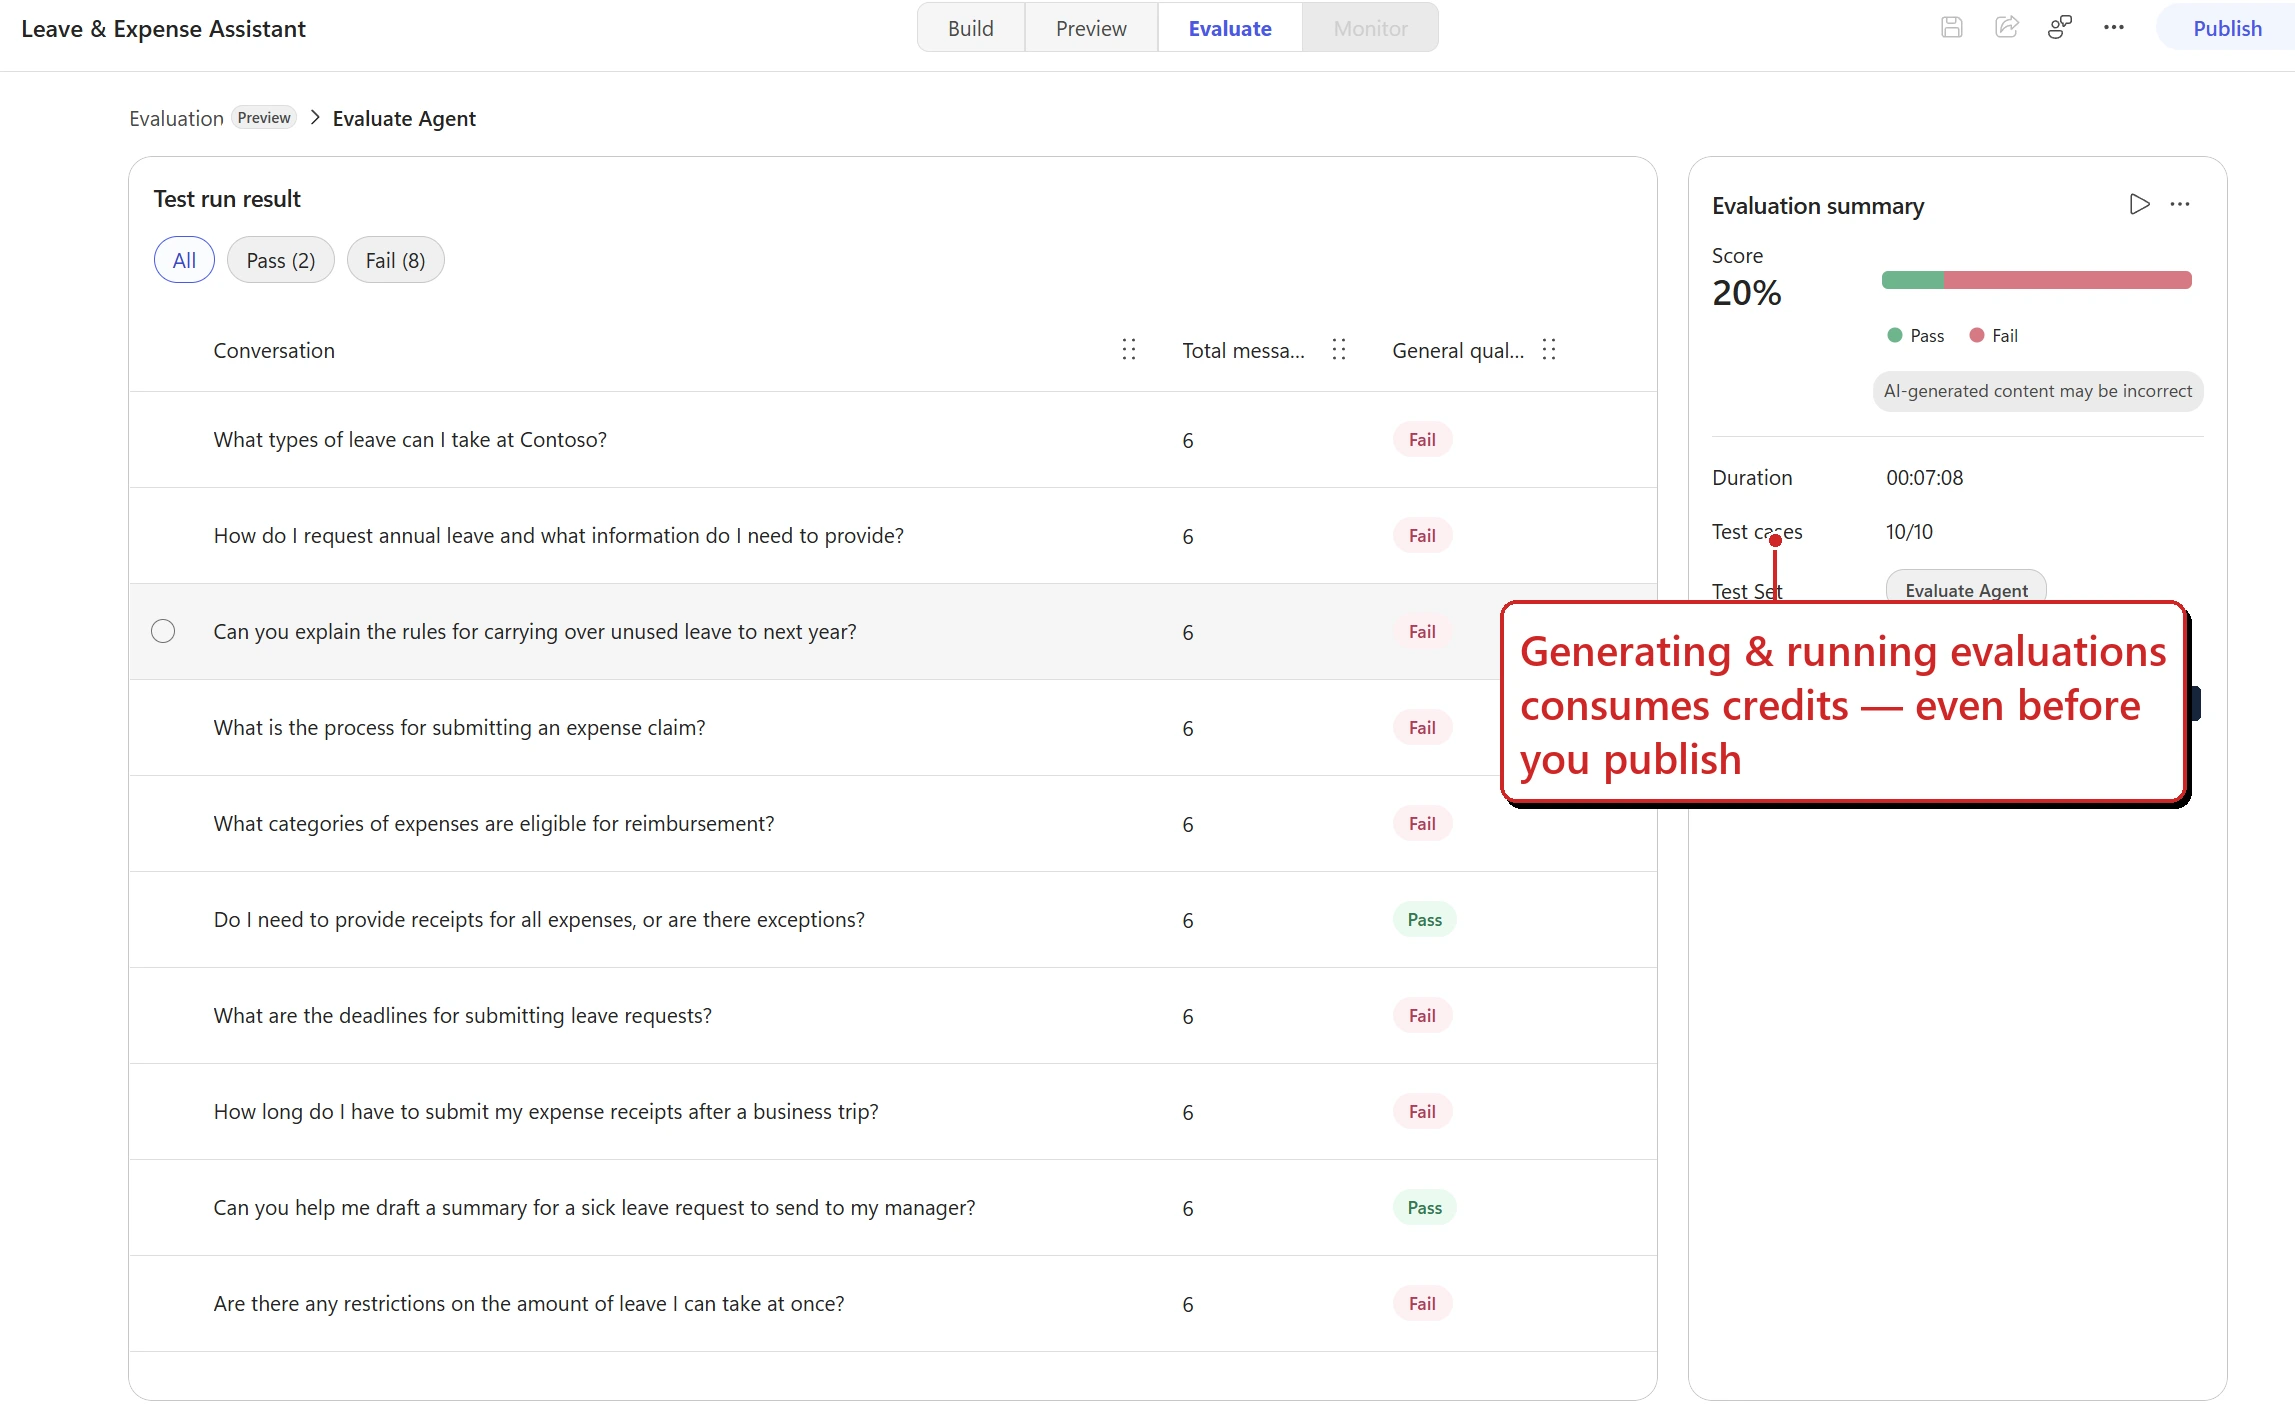Open 'How do I request annual leave' conversation
This screenshot has height=1407, width=2295.
(x=892, y=535)
